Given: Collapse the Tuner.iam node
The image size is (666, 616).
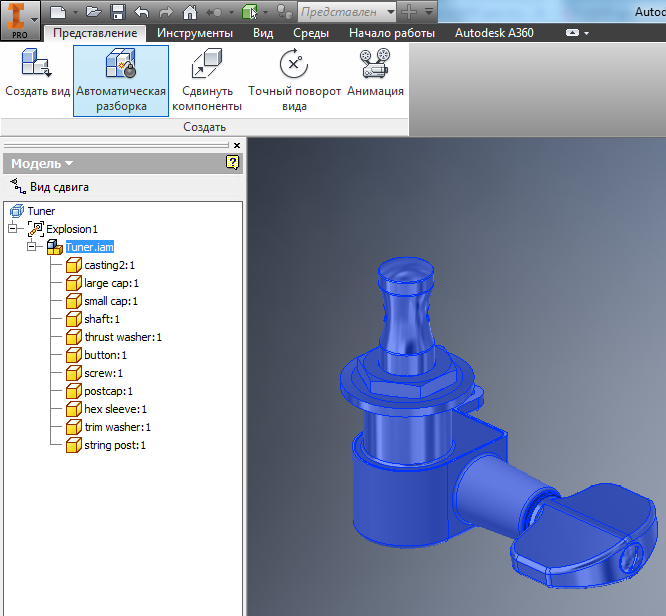Looking at the screenshot, I should point(31,246).
